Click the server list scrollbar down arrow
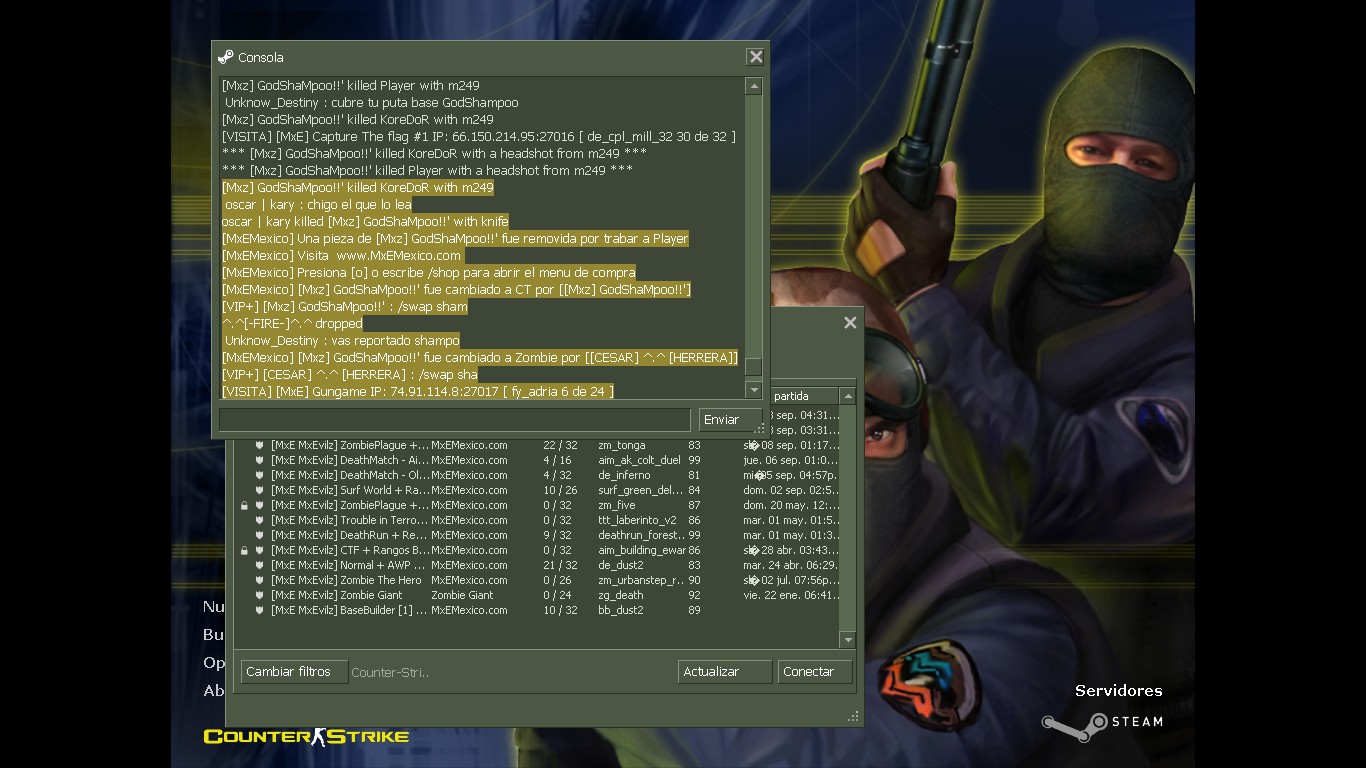The height and width of the screenshot is (768, 1366). point(848,640)
